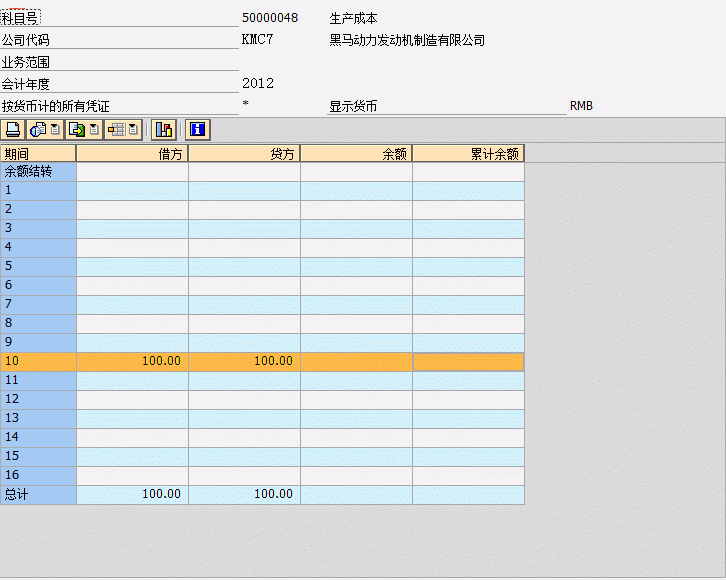Select the period 16 row label

[x=38, y=475]
